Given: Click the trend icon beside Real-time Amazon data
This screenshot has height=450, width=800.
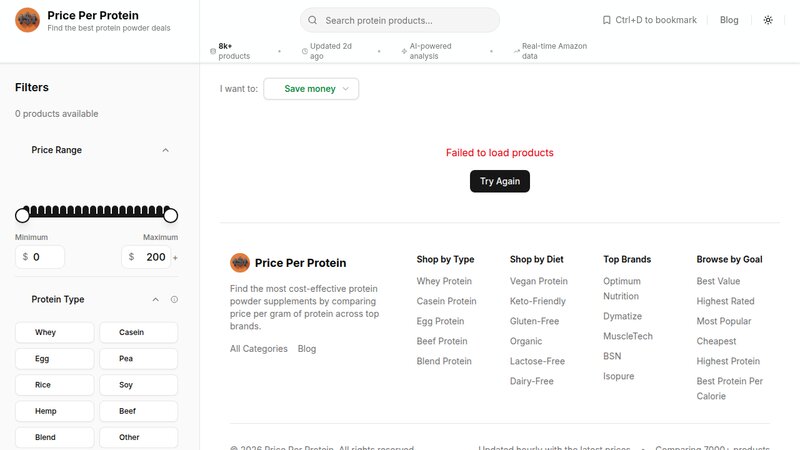Looking at the screenshot, I should pos(516,51).
